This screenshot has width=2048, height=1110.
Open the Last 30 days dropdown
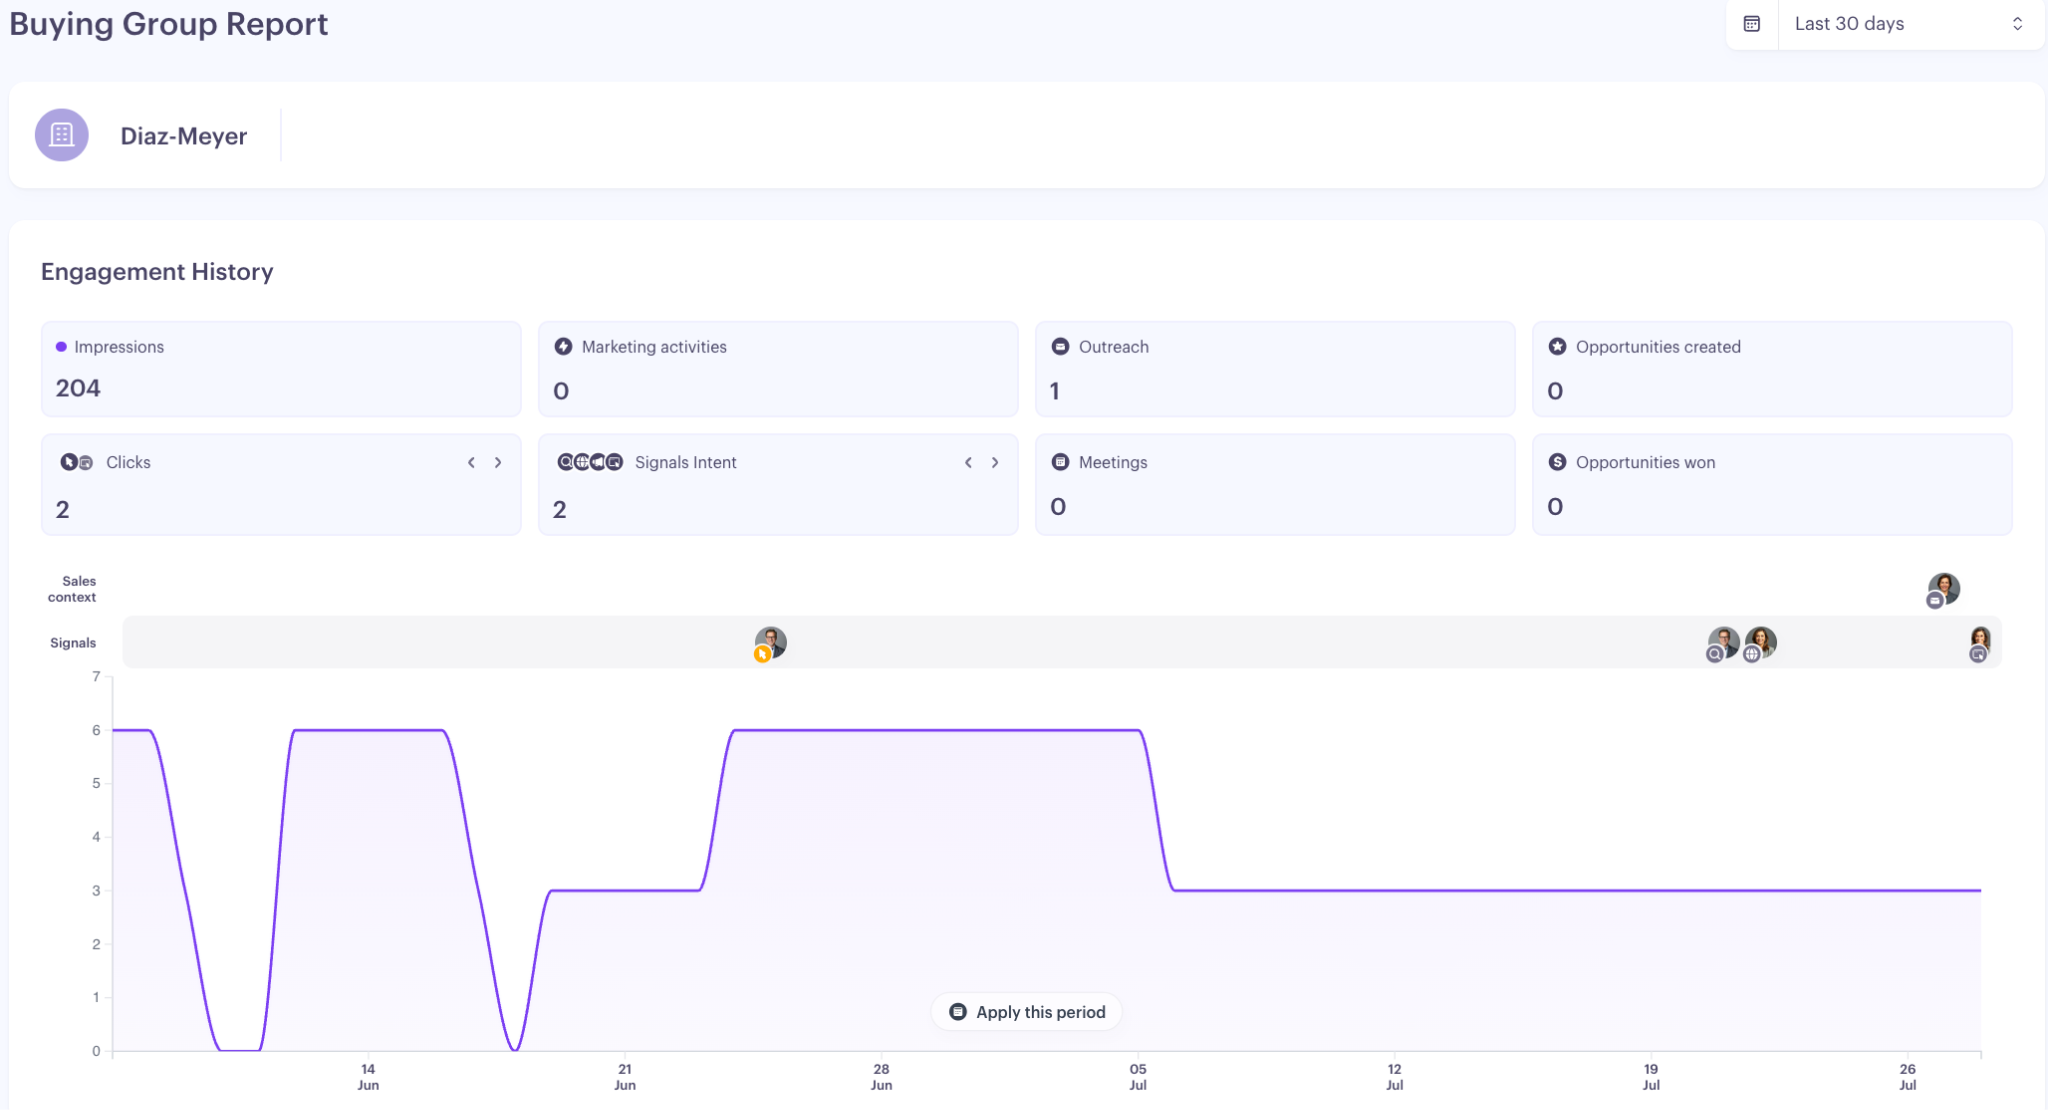pyautogui.click(x=1910, y=24)
